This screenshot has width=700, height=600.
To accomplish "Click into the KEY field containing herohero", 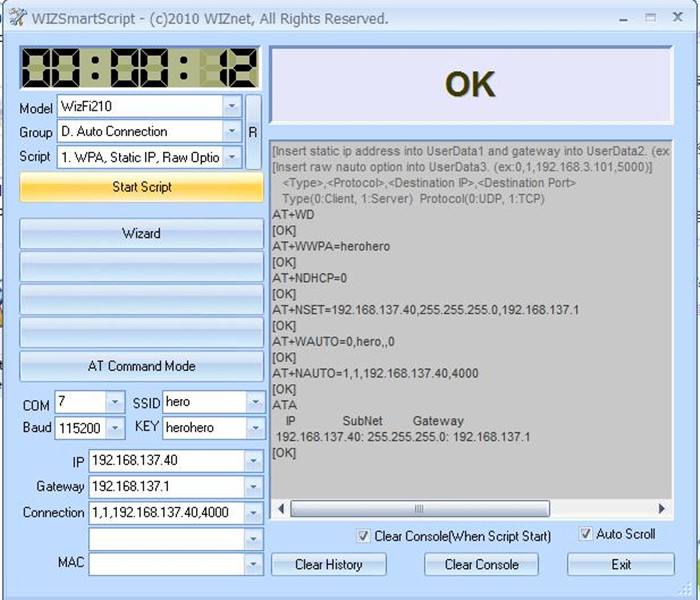I will pos(205,428).
